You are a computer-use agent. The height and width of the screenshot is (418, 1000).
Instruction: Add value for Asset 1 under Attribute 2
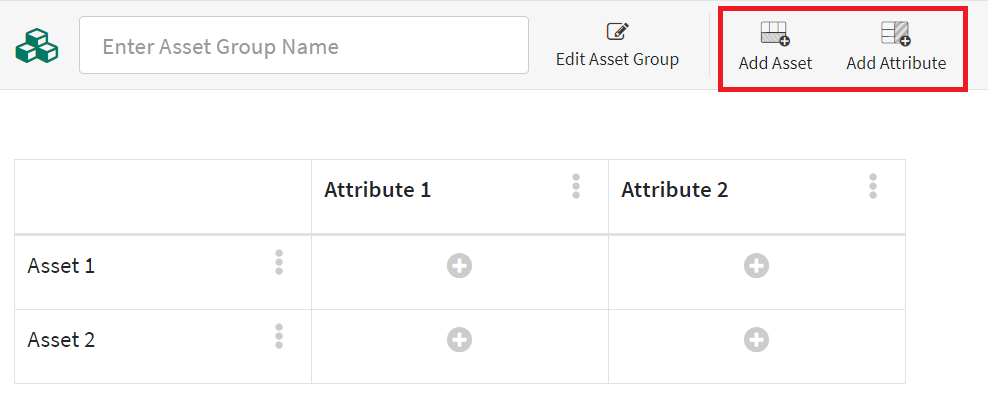tap(756, 266)
